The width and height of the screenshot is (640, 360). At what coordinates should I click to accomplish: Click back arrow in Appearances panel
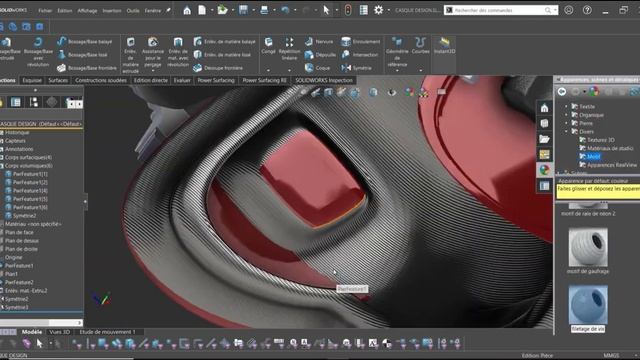562,91
